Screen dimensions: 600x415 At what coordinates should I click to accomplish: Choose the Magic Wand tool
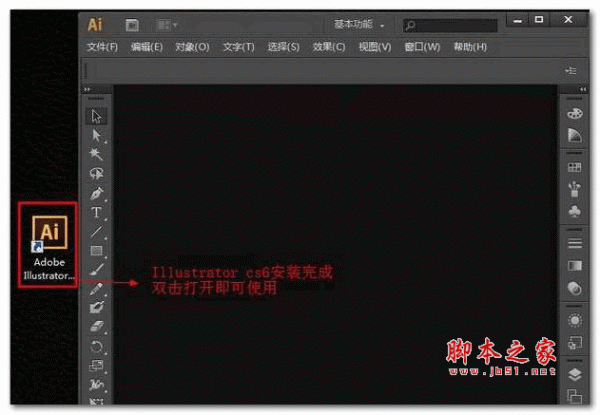pyautogui.click(x=96, y=154)
